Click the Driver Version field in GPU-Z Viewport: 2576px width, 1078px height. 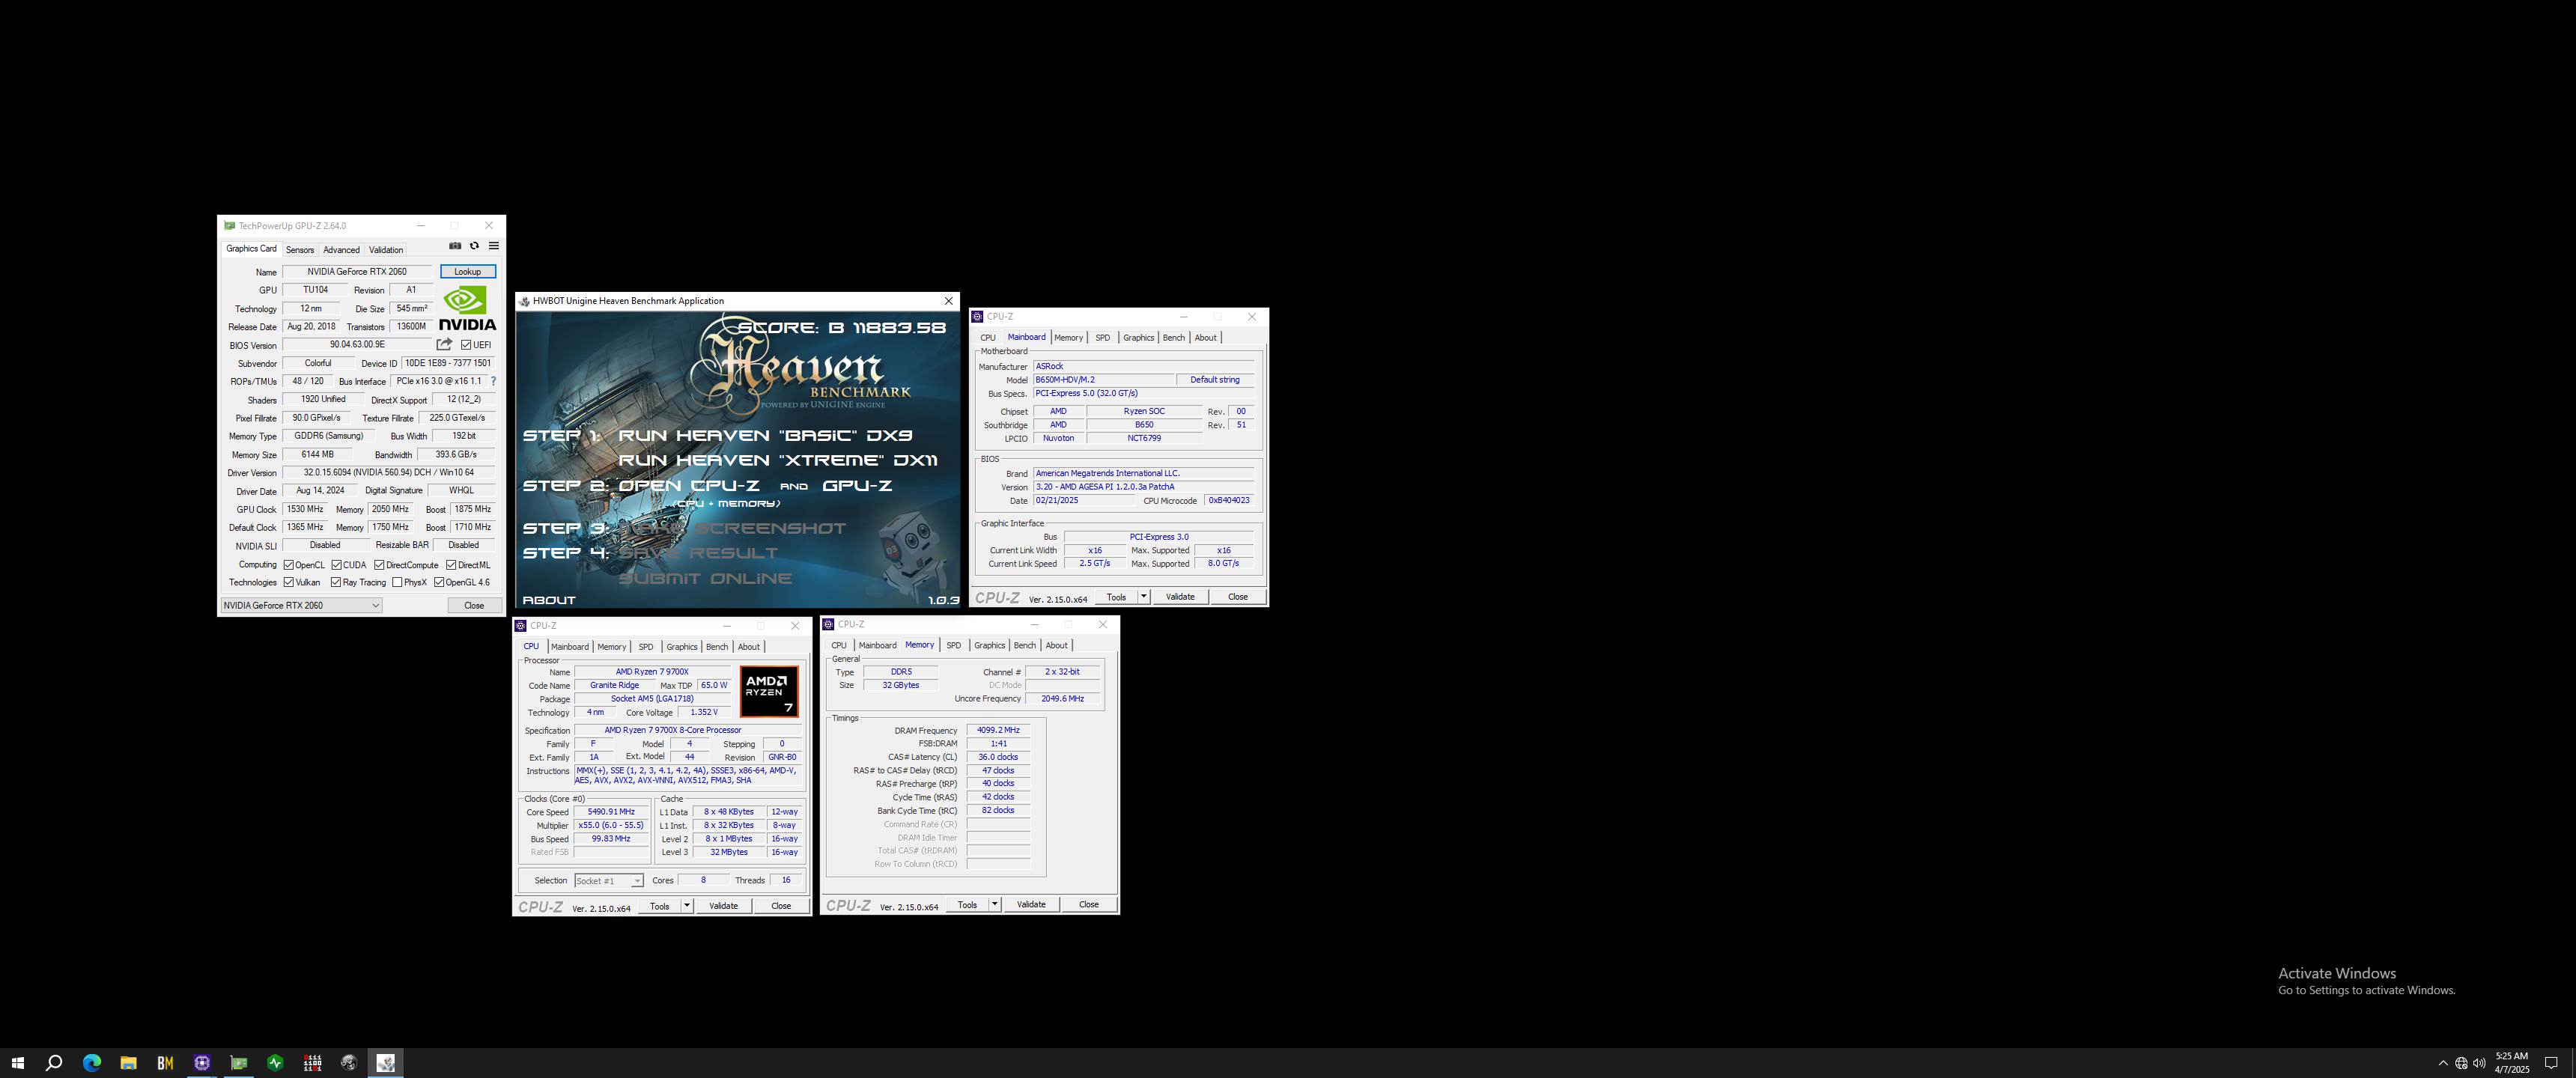click(x=389, y=473)
